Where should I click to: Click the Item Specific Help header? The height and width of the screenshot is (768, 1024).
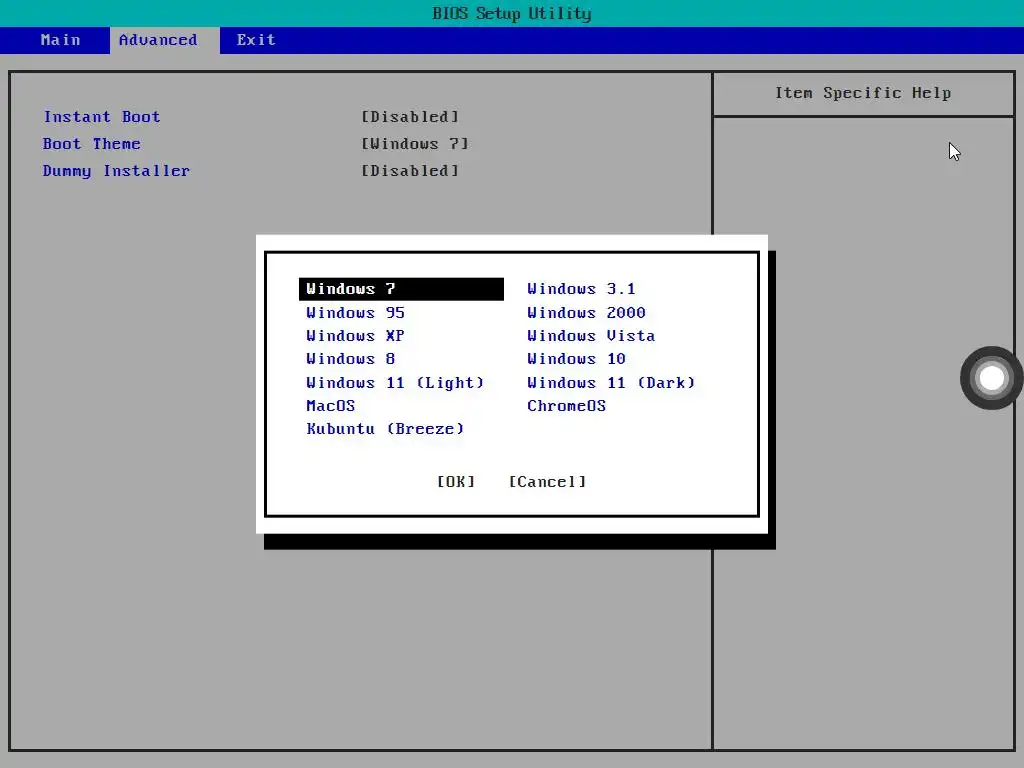[863, 93]
